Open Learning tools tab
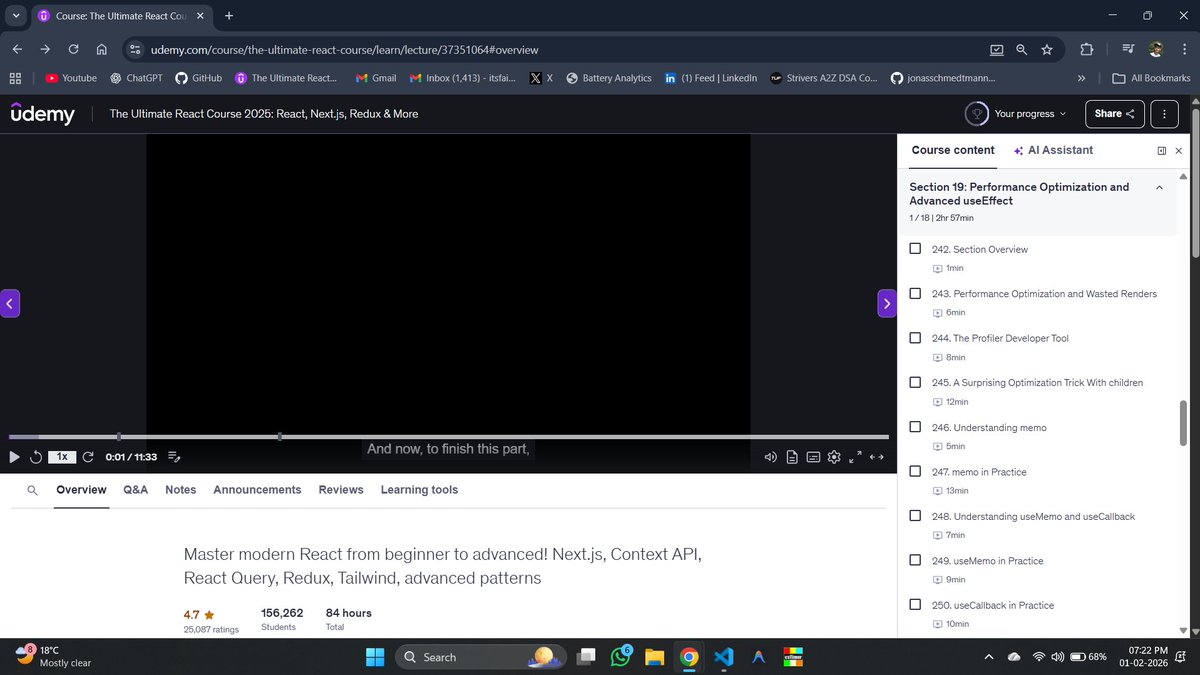 [419, 490]
